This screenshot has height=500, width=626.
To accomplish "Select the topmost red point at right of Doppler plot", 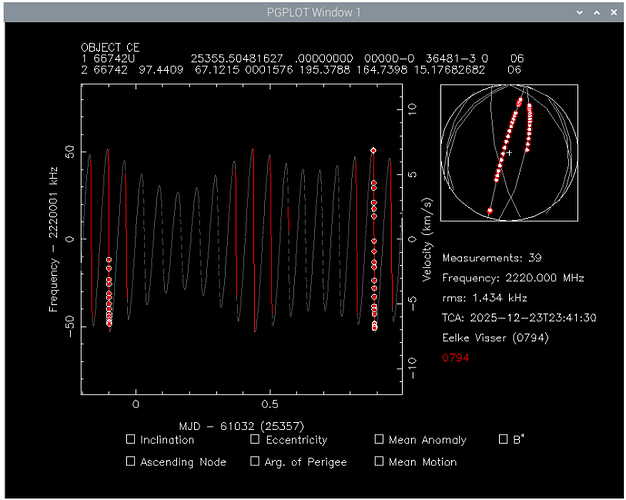I will [x=373, y=150].
